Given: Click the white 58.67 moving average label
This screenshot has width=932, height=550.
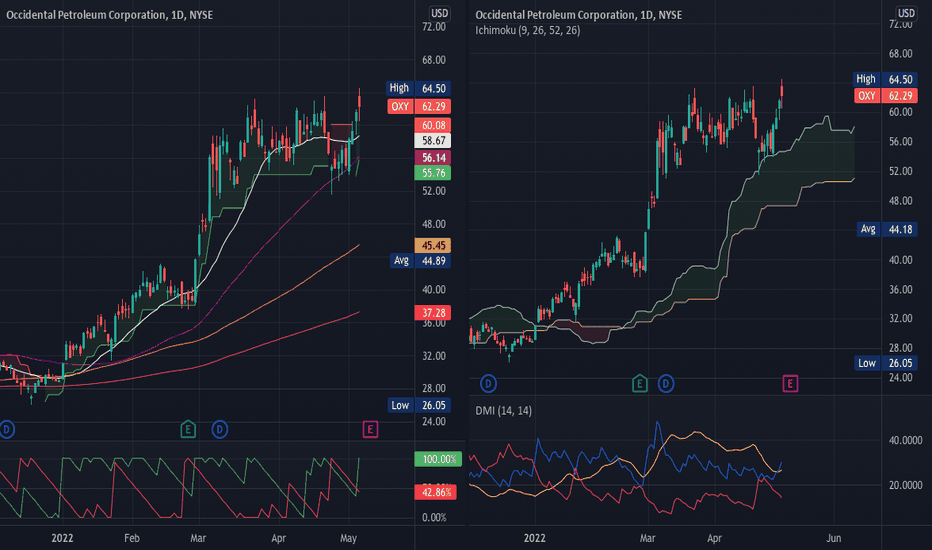Looking at the screenshot, I should tap(433, 141).
